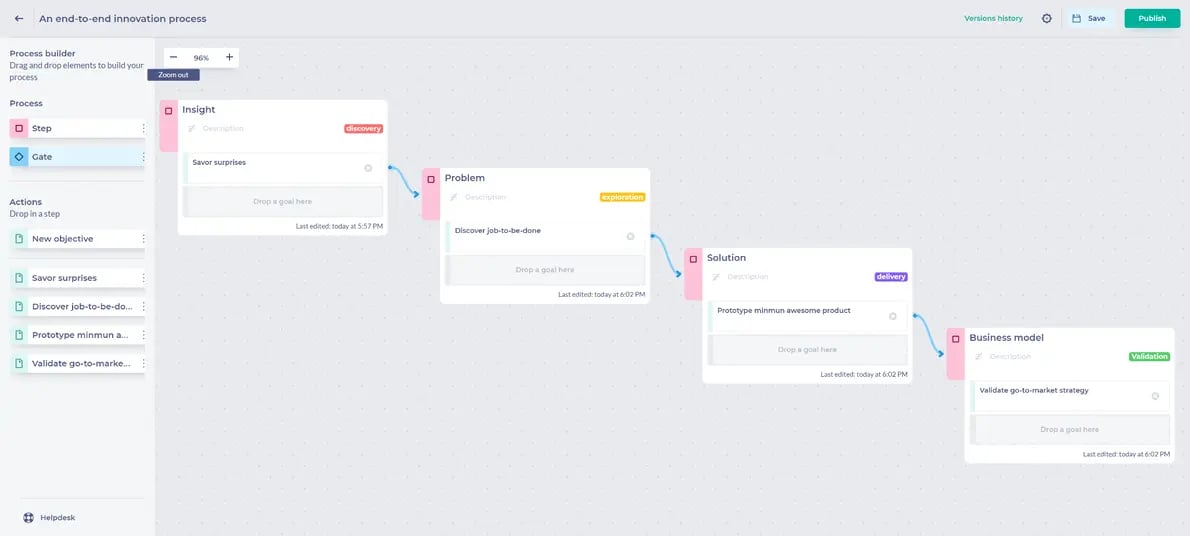
Task: Save the process
Action: 1089,18
